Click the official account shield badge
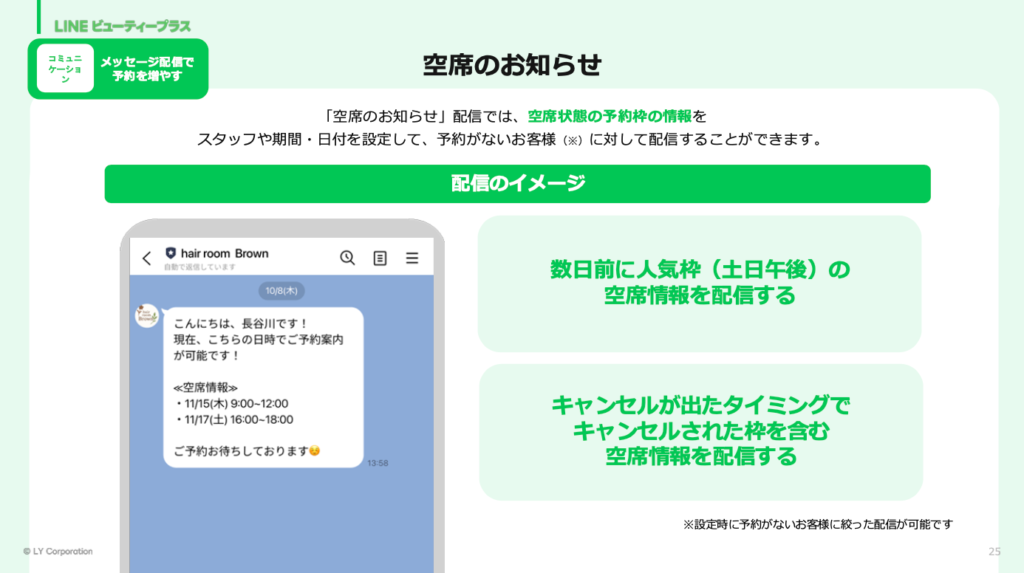 pyautogui.click(x=170, y=254)
